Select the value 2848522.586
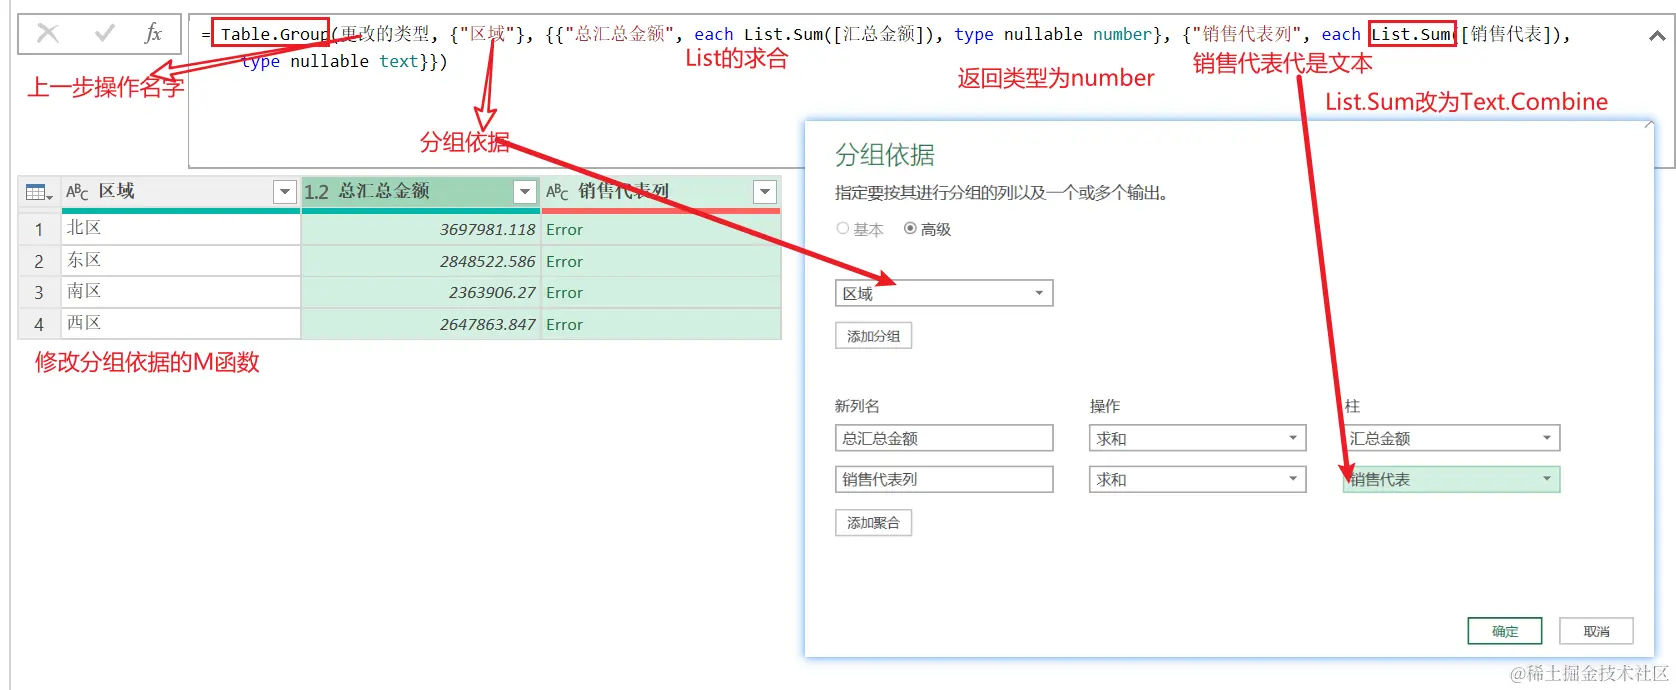The image size is (1676, 690). point(421,261)
